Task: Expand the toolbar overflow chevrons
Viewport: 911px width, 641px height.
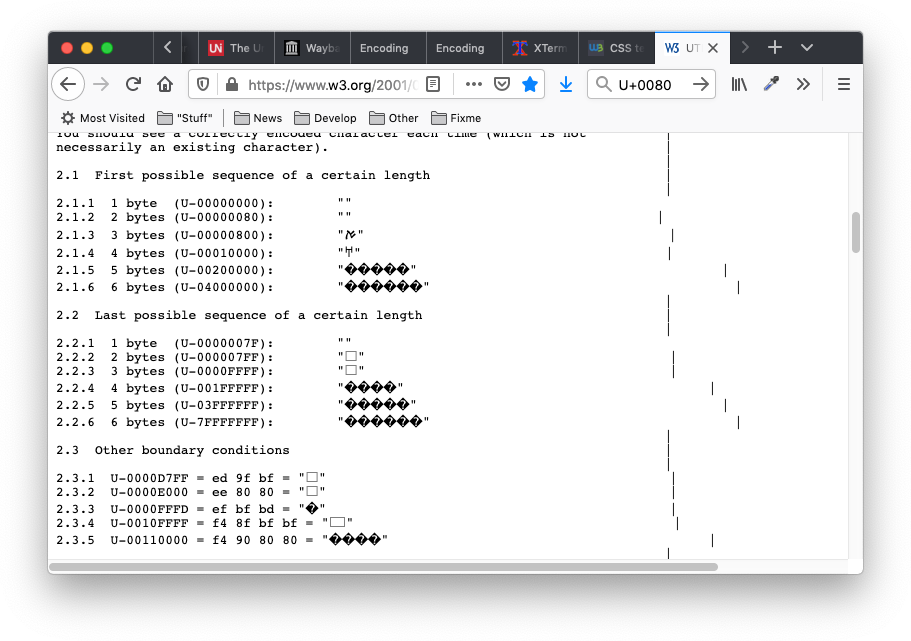Action: tap(803, 85)
